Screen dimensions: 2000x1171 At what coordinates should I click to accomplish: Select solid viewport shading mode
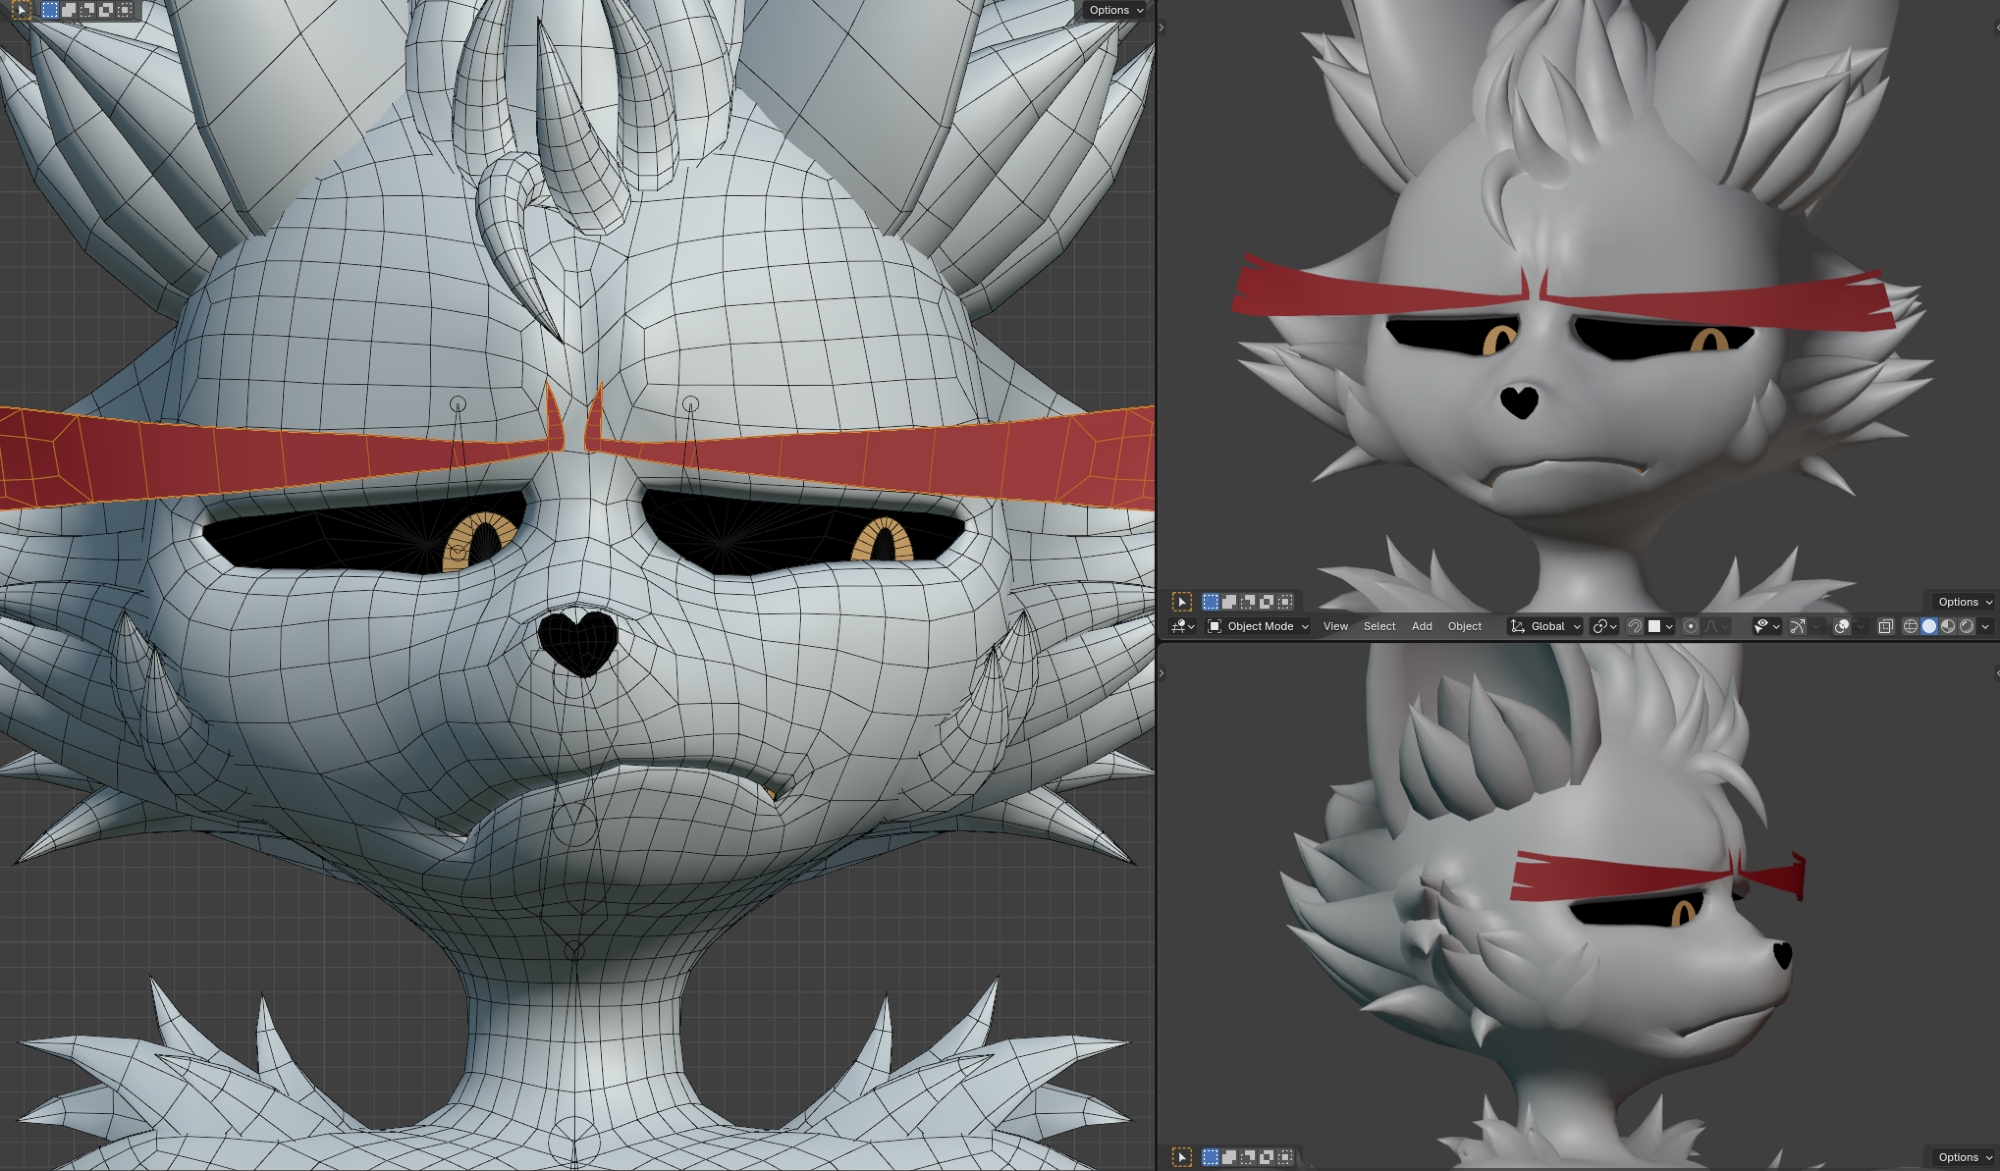point(1929,626)
